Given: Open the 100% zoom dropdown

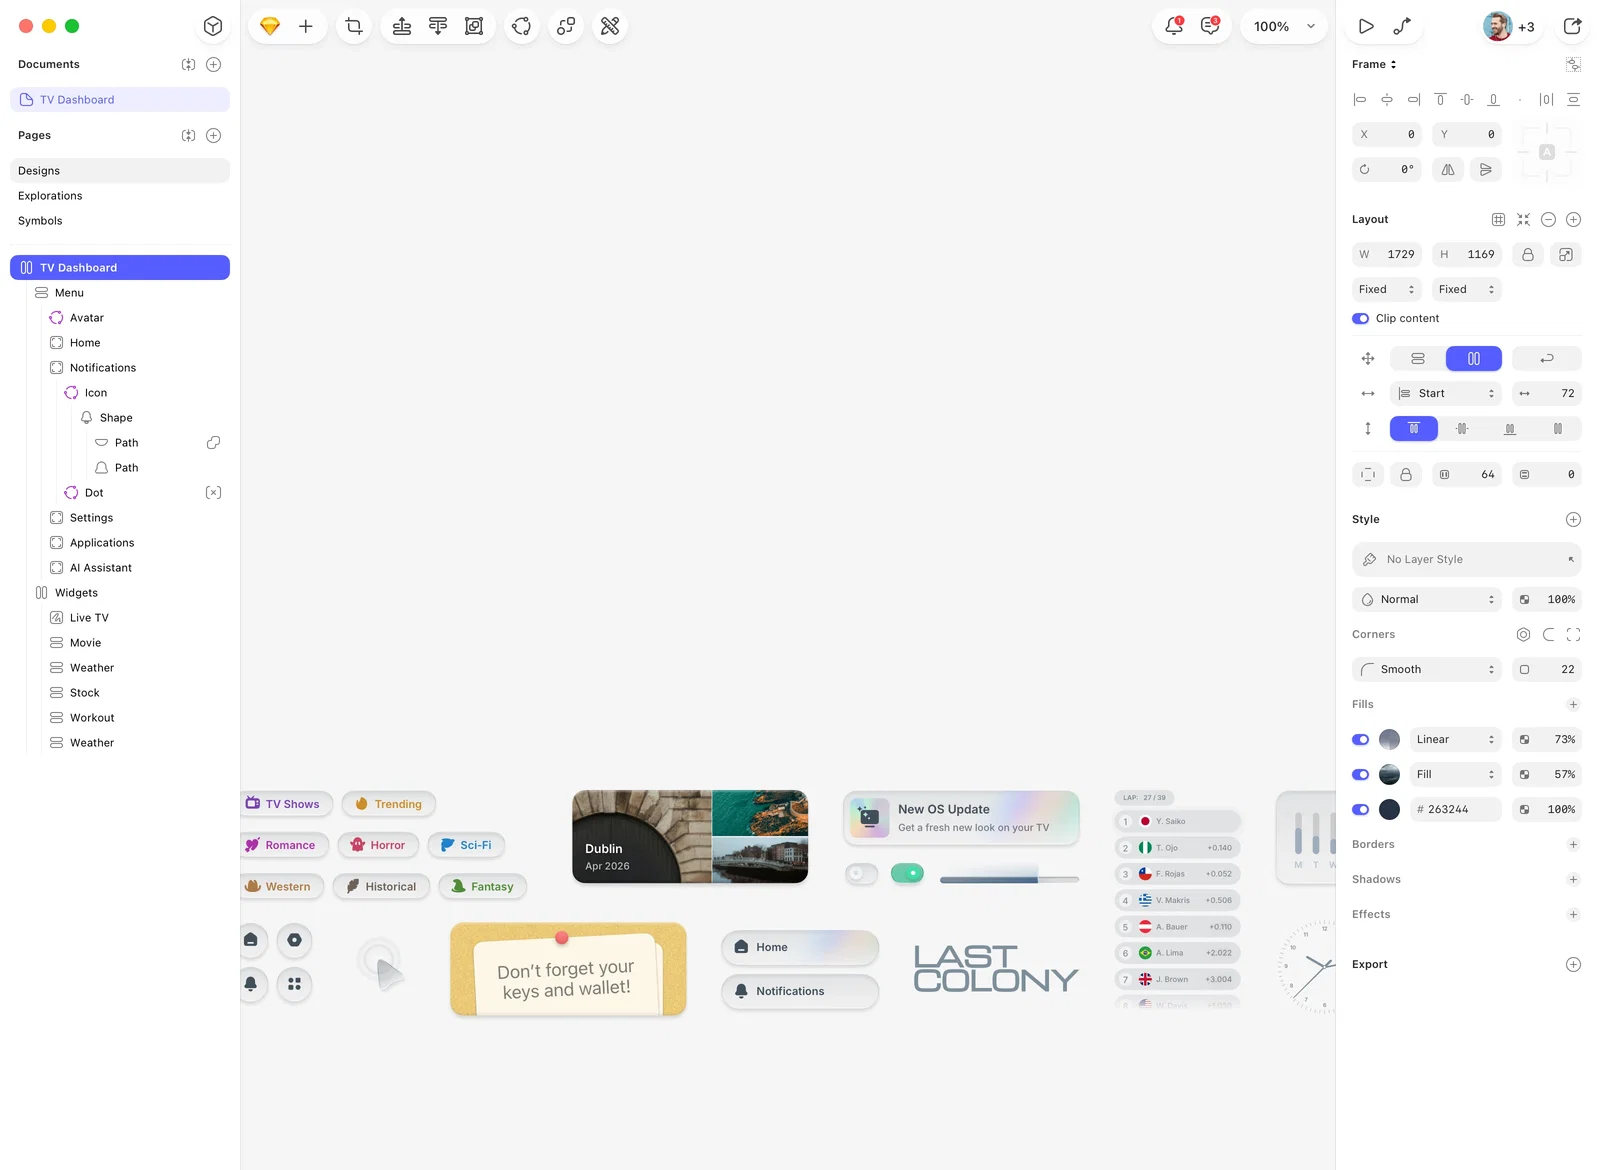Looking at the screenshot, I should [1285, 26].
